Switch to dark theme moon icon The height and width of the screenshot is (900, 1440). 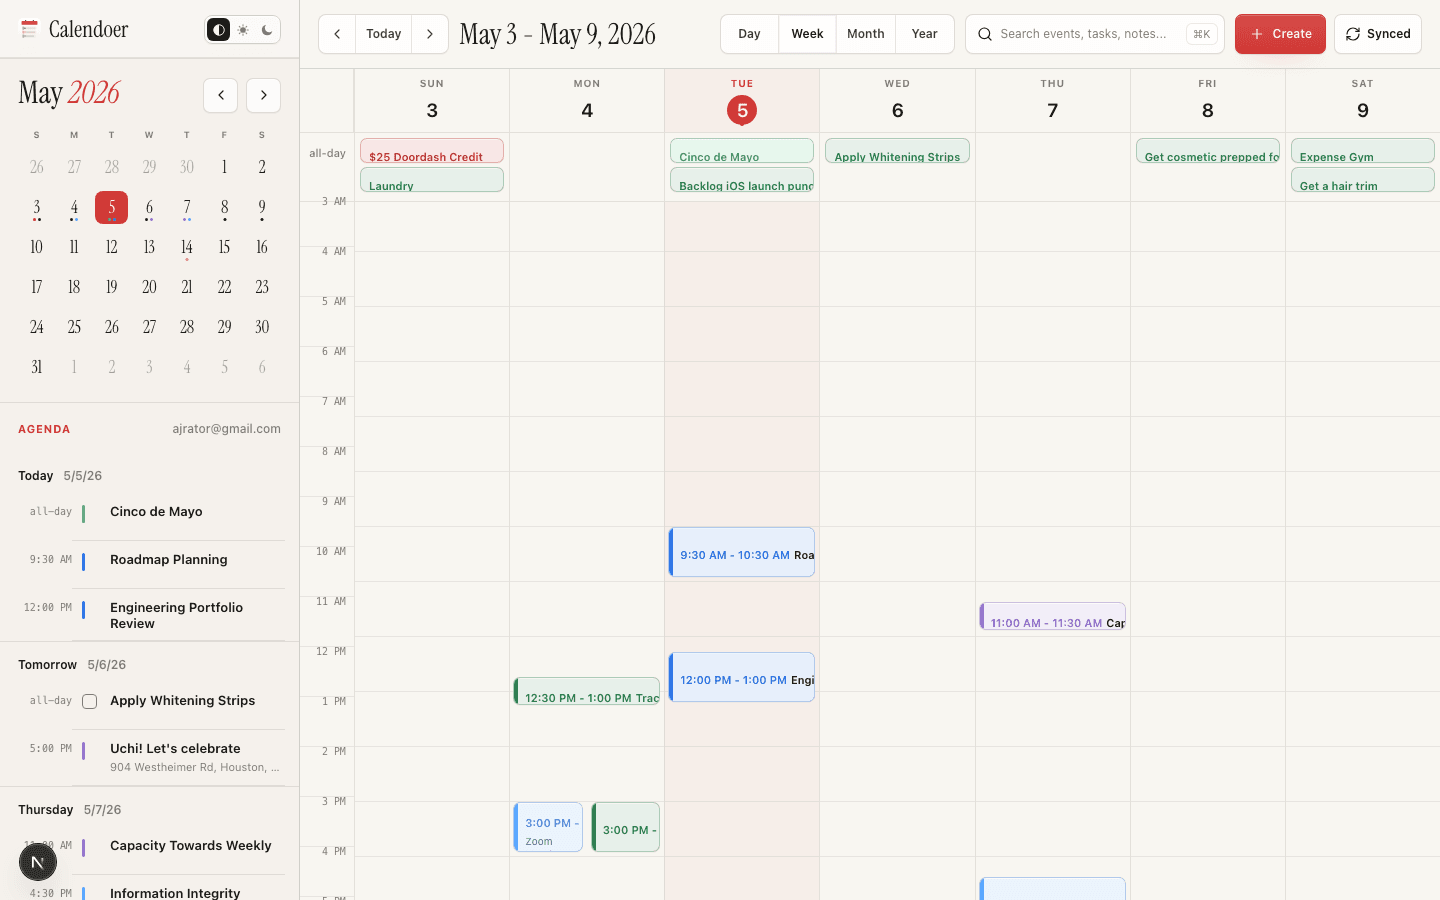click(x=267, y=30)
